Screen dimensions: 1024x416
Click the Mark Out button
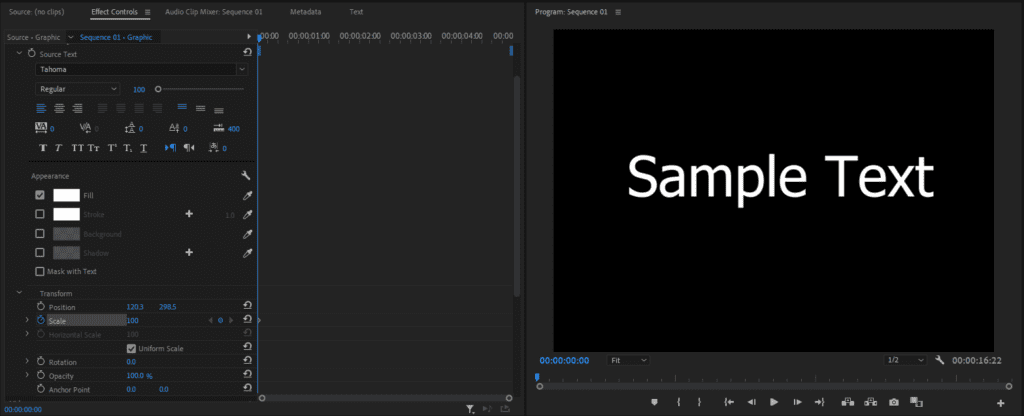point(699,402)
